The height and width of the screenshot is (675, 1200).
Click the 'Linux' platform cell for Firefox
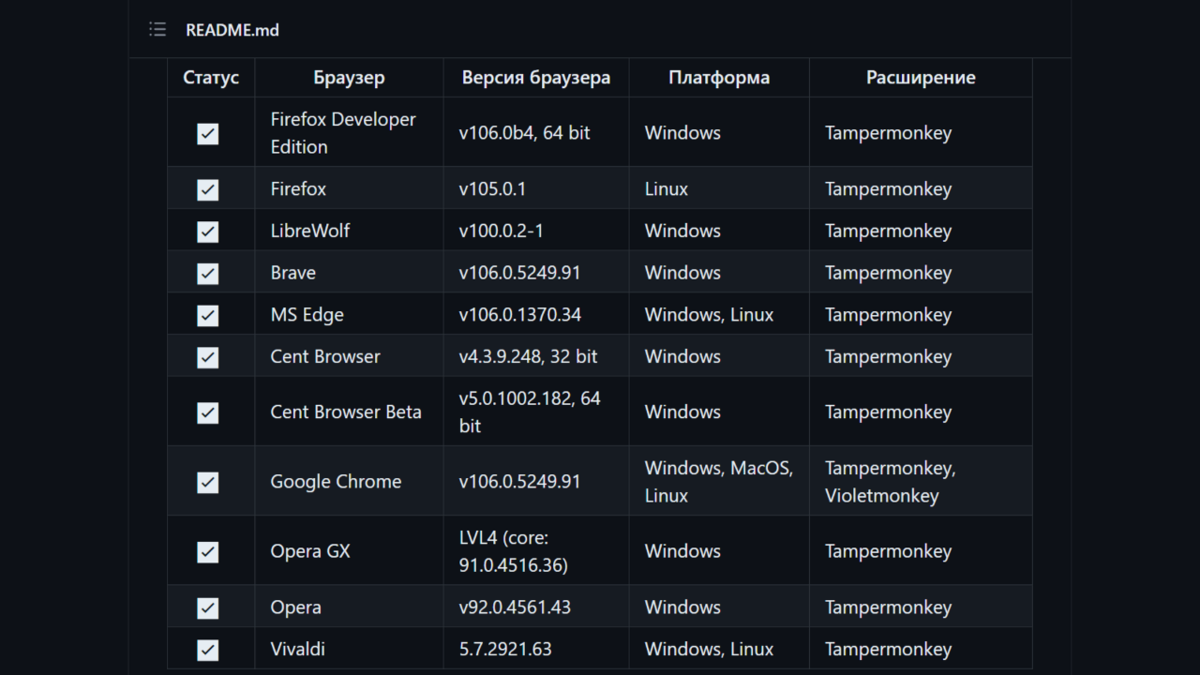click(719, 189)
